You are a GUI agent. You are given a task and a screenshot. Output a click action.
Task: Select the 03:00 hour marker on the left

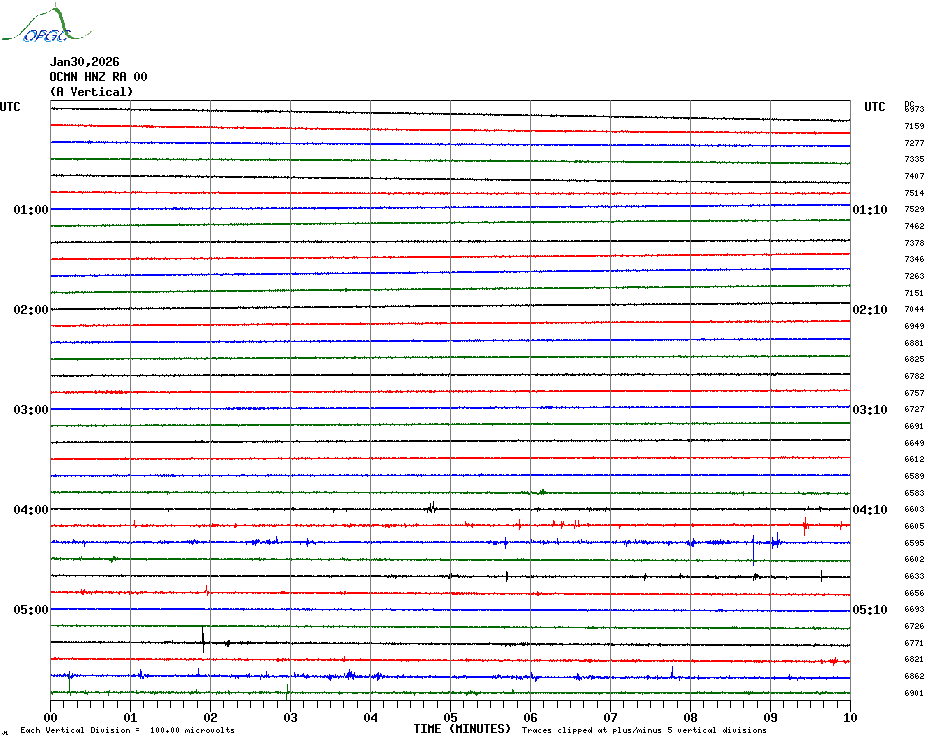pyautogui.click(x=31, y=410)
